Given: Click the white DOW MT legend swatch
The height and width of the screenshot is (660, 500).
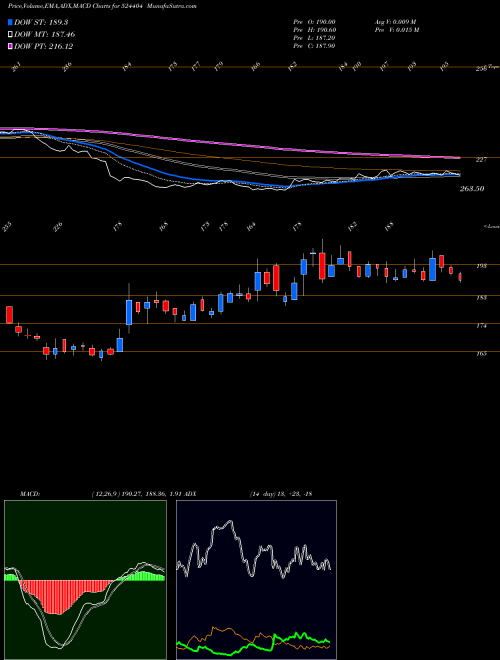Looking at the screenshot, I should [x=11, y=35].
